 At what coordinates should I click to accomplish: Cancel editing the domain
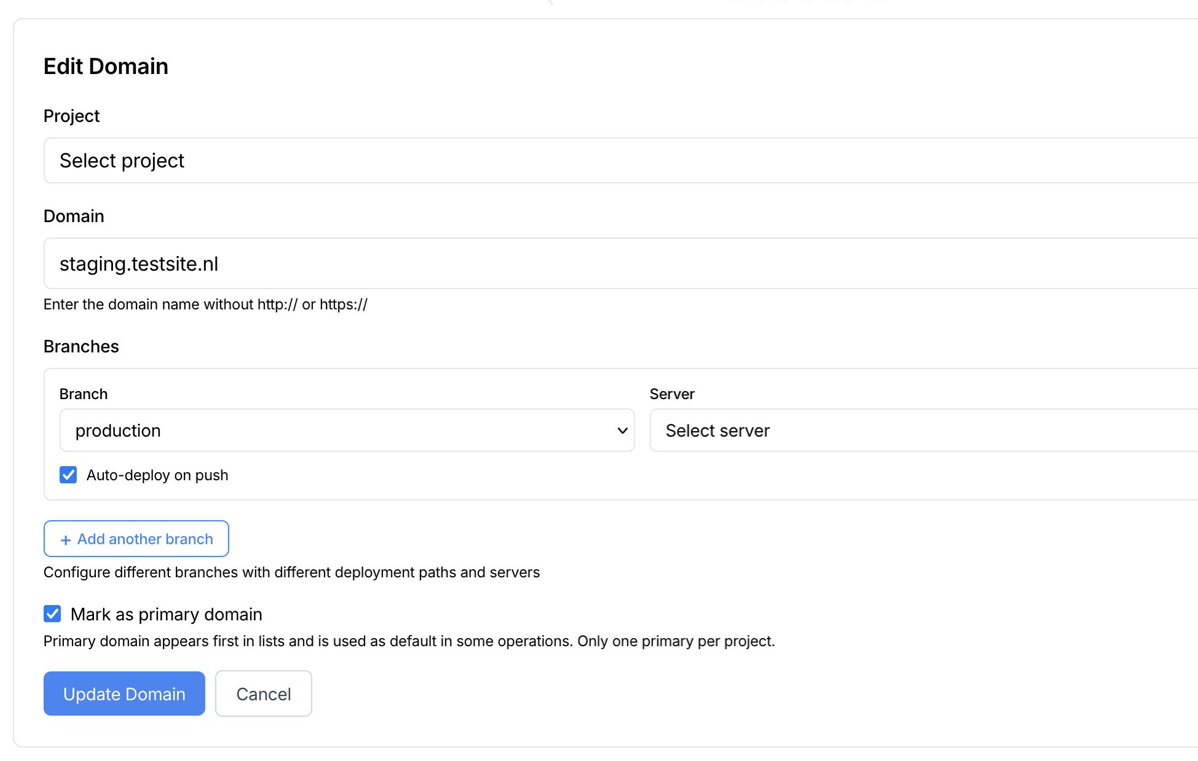263,693
